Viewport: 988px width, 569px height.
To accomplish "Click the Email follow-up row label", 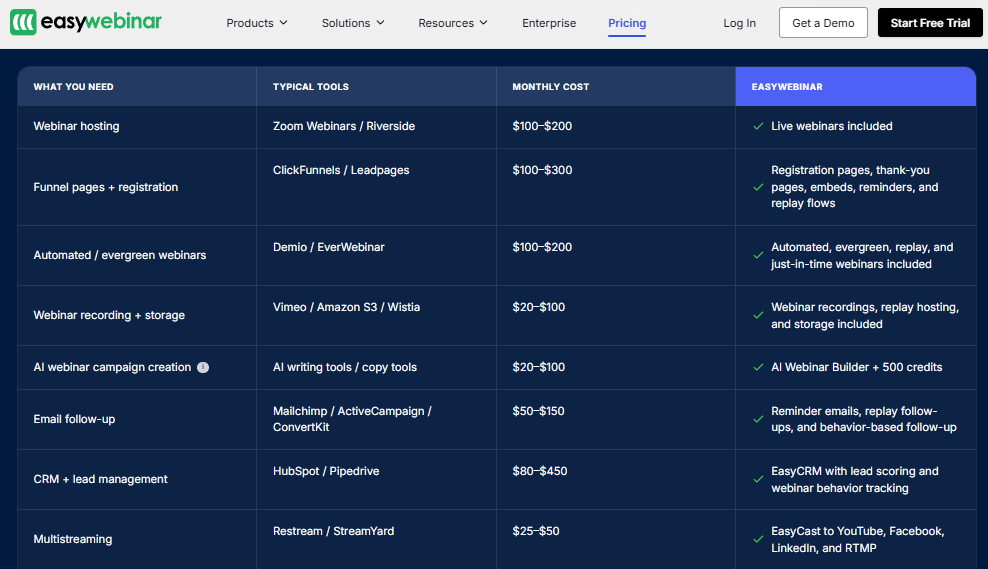I will 74,419.
